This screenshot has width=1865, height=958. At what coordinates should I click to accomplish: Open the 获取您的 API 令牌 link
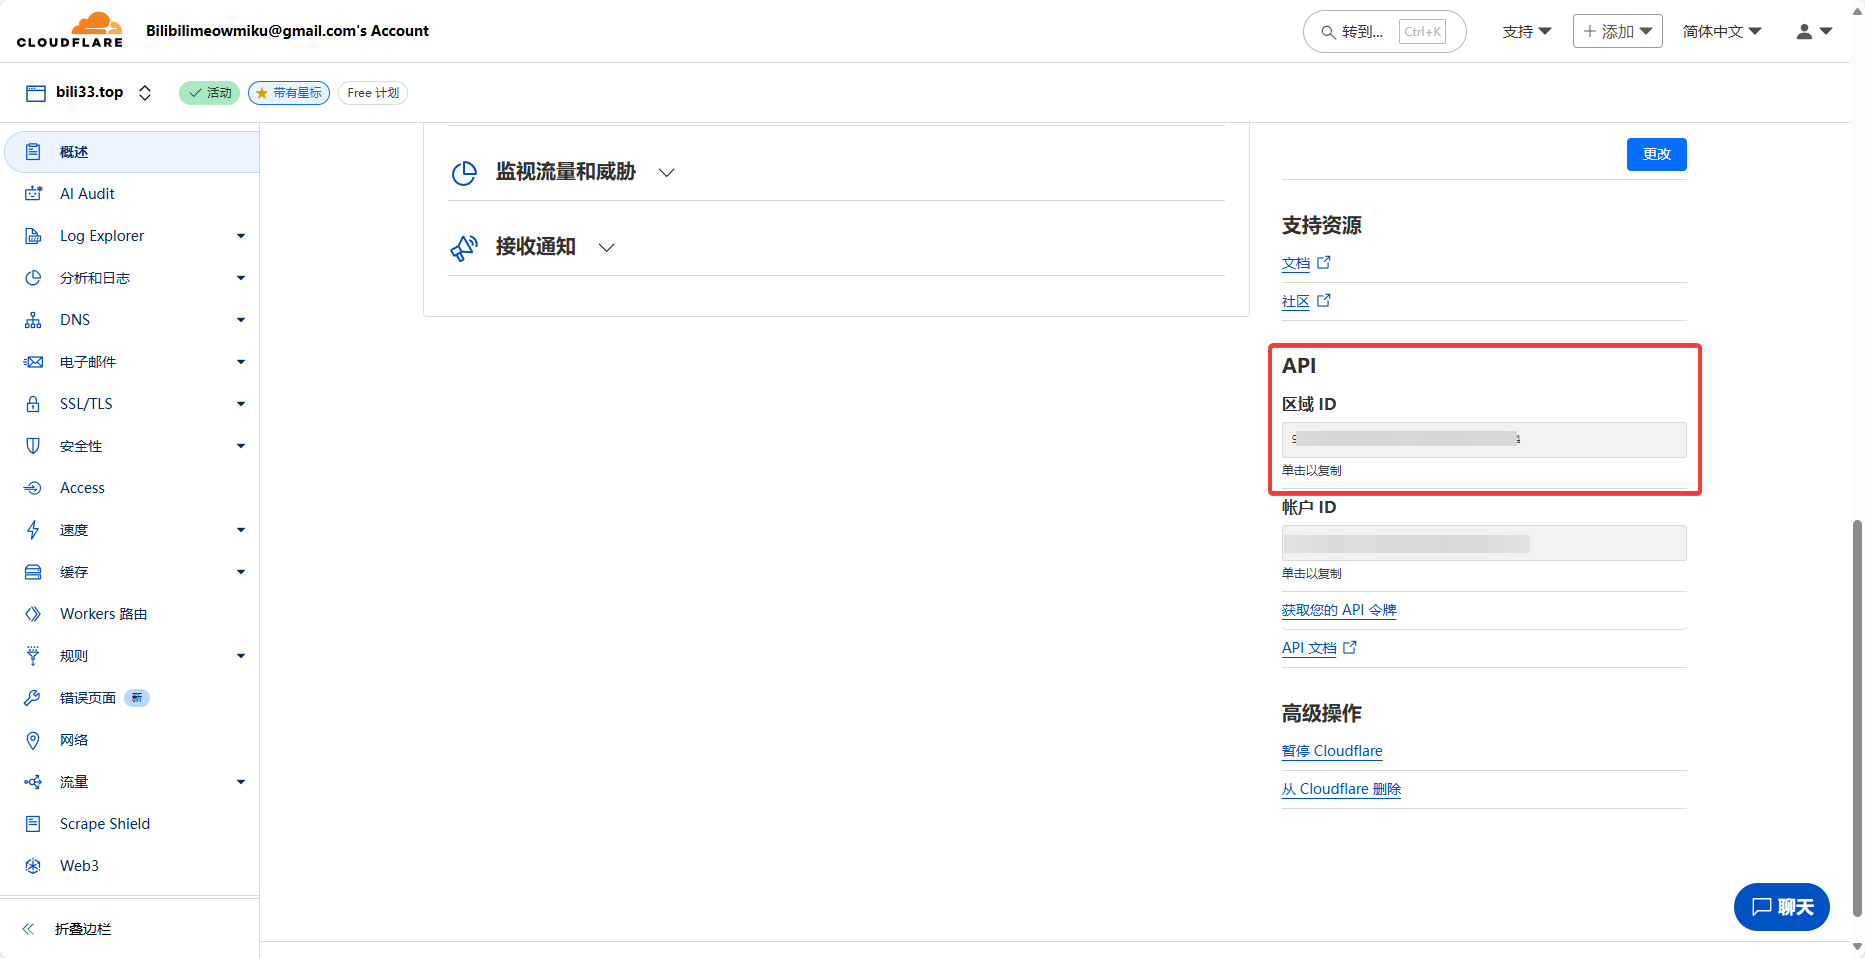point(1339,610)
